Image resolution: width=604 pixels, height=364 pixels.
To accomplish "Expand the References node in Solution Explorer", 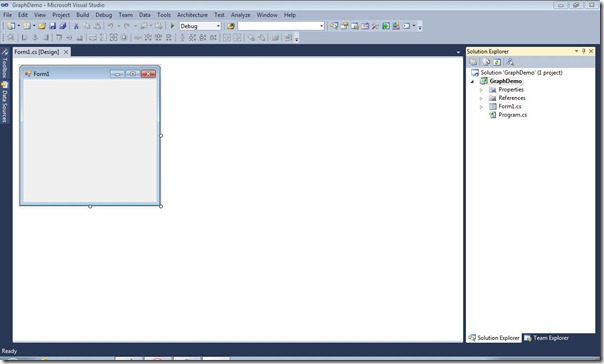I will coord(481,98).
